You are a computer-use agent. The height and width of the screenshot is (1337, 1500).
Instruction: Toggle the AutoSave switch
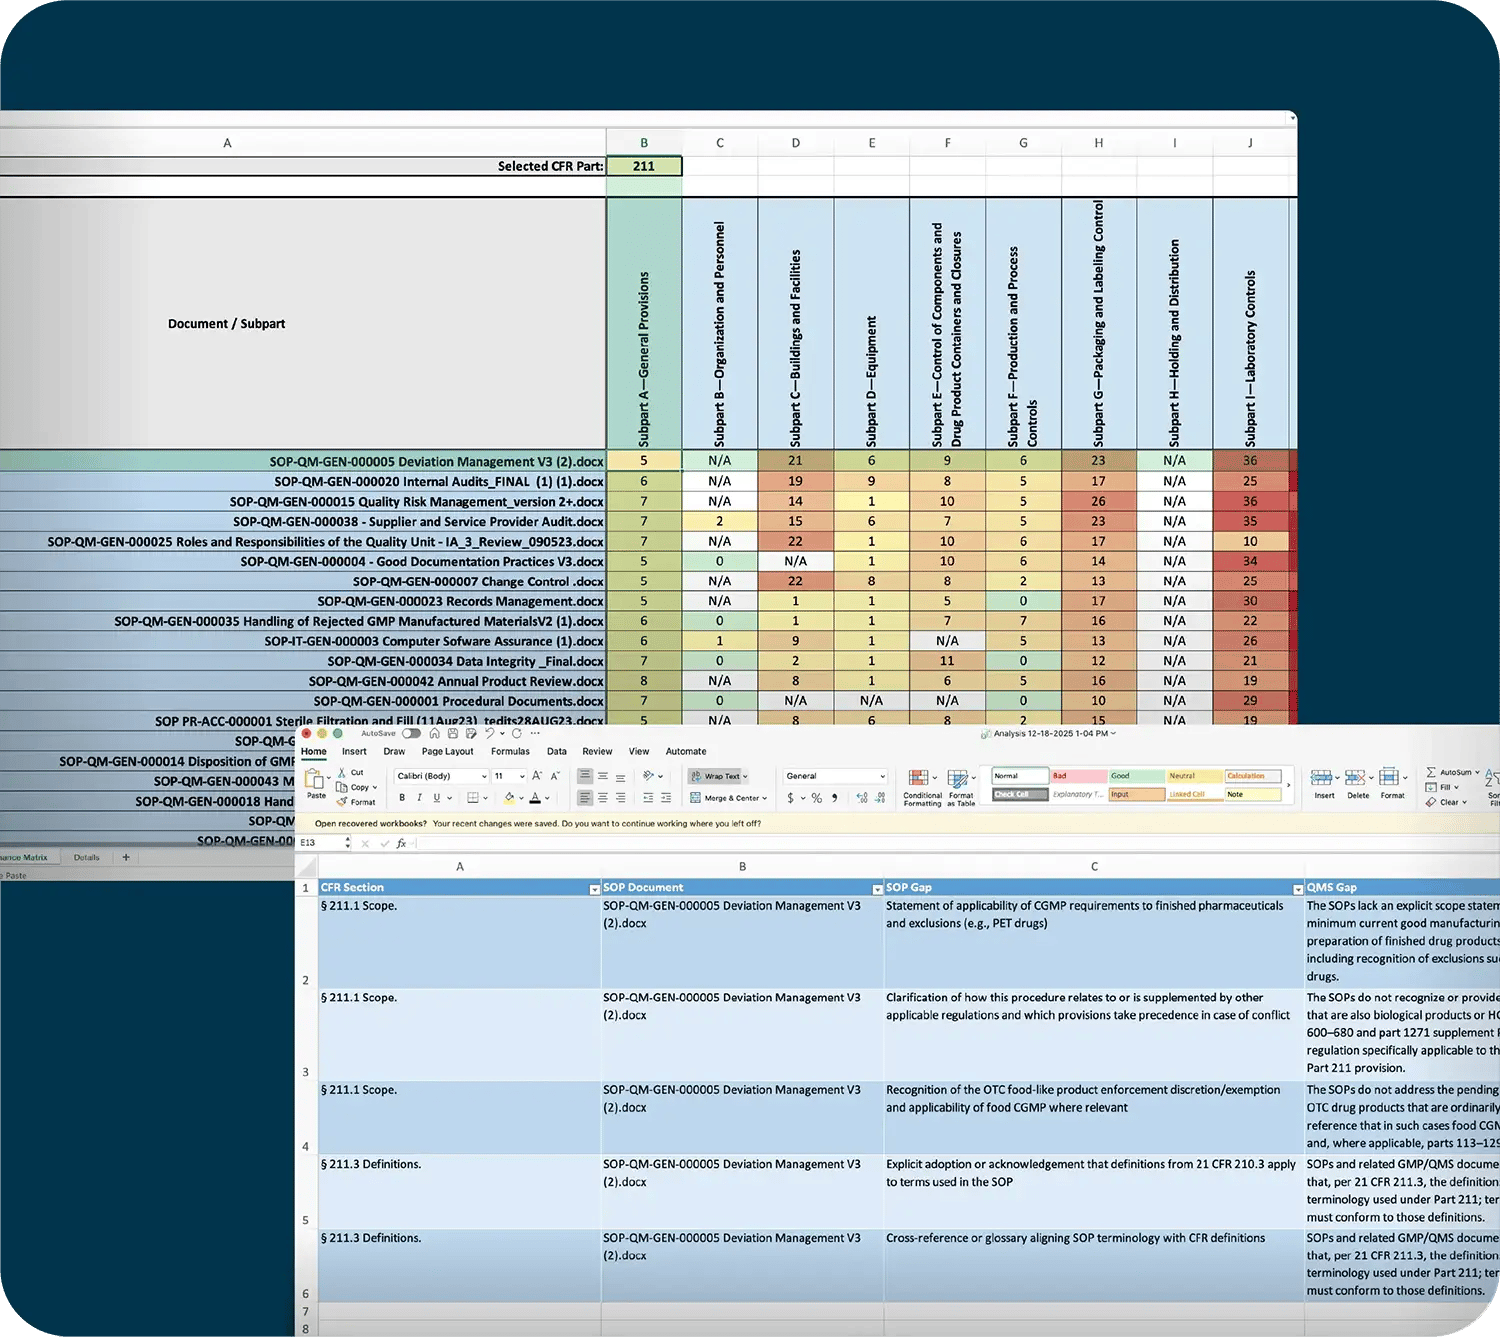pos(411,734)
